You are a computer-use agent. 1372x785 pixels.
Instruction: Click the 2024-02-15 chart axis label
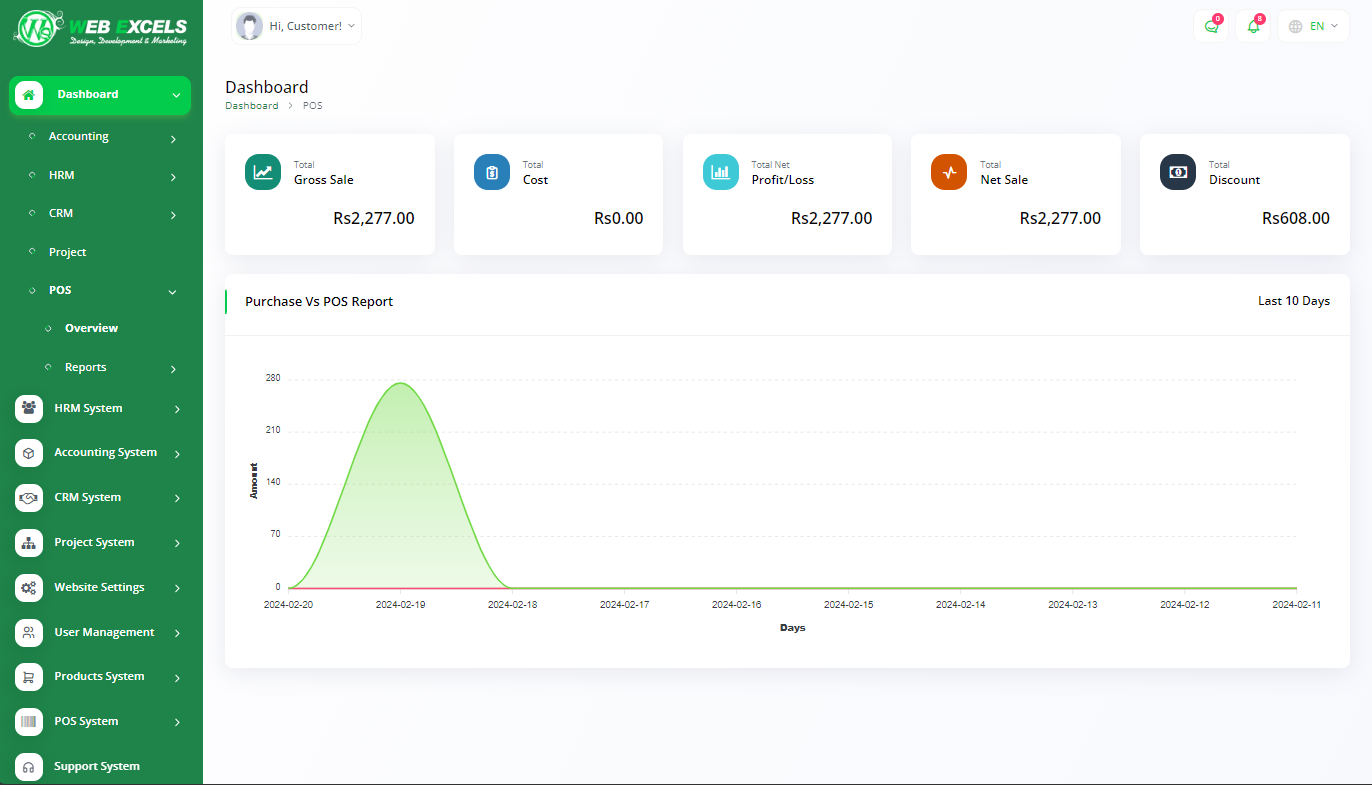click(849, 605)
